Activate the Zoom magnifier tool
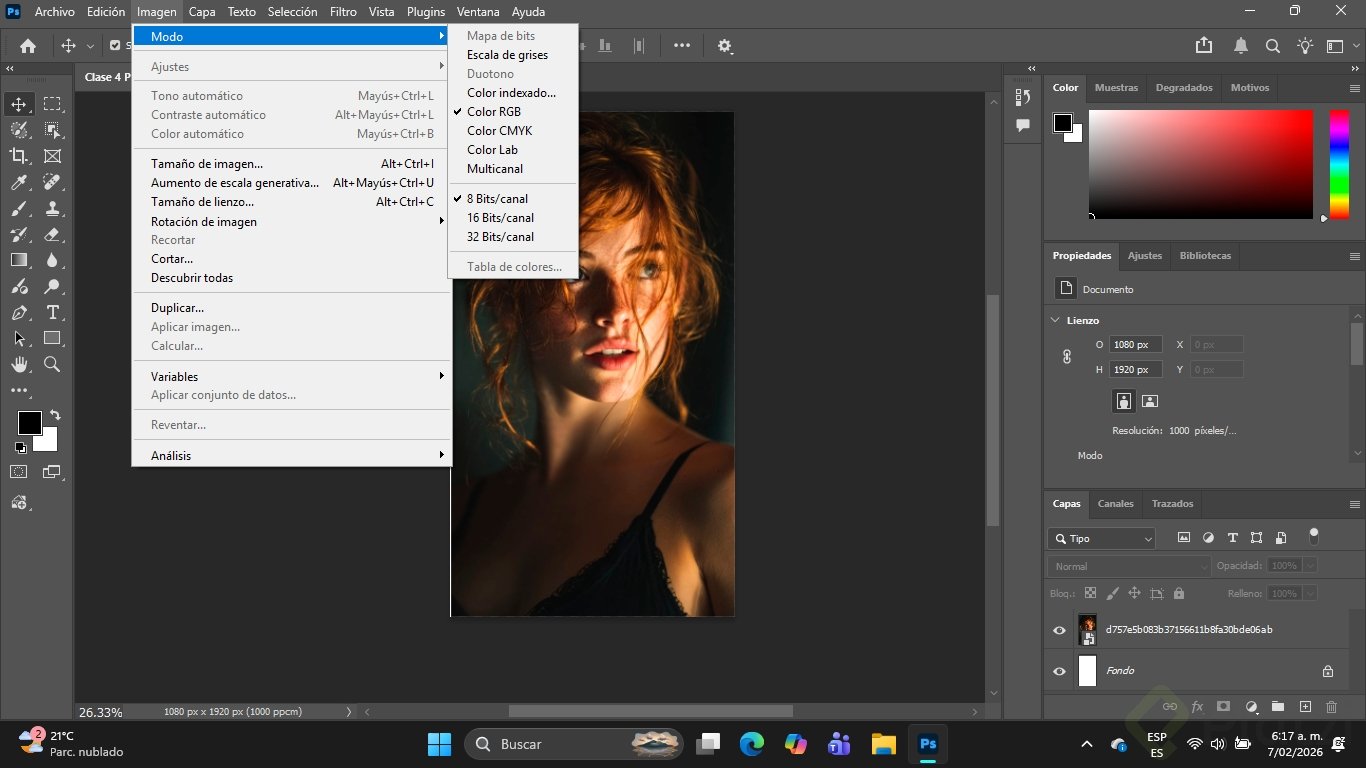The width and height of the screenshot is (1366, 768). point(52,365)
